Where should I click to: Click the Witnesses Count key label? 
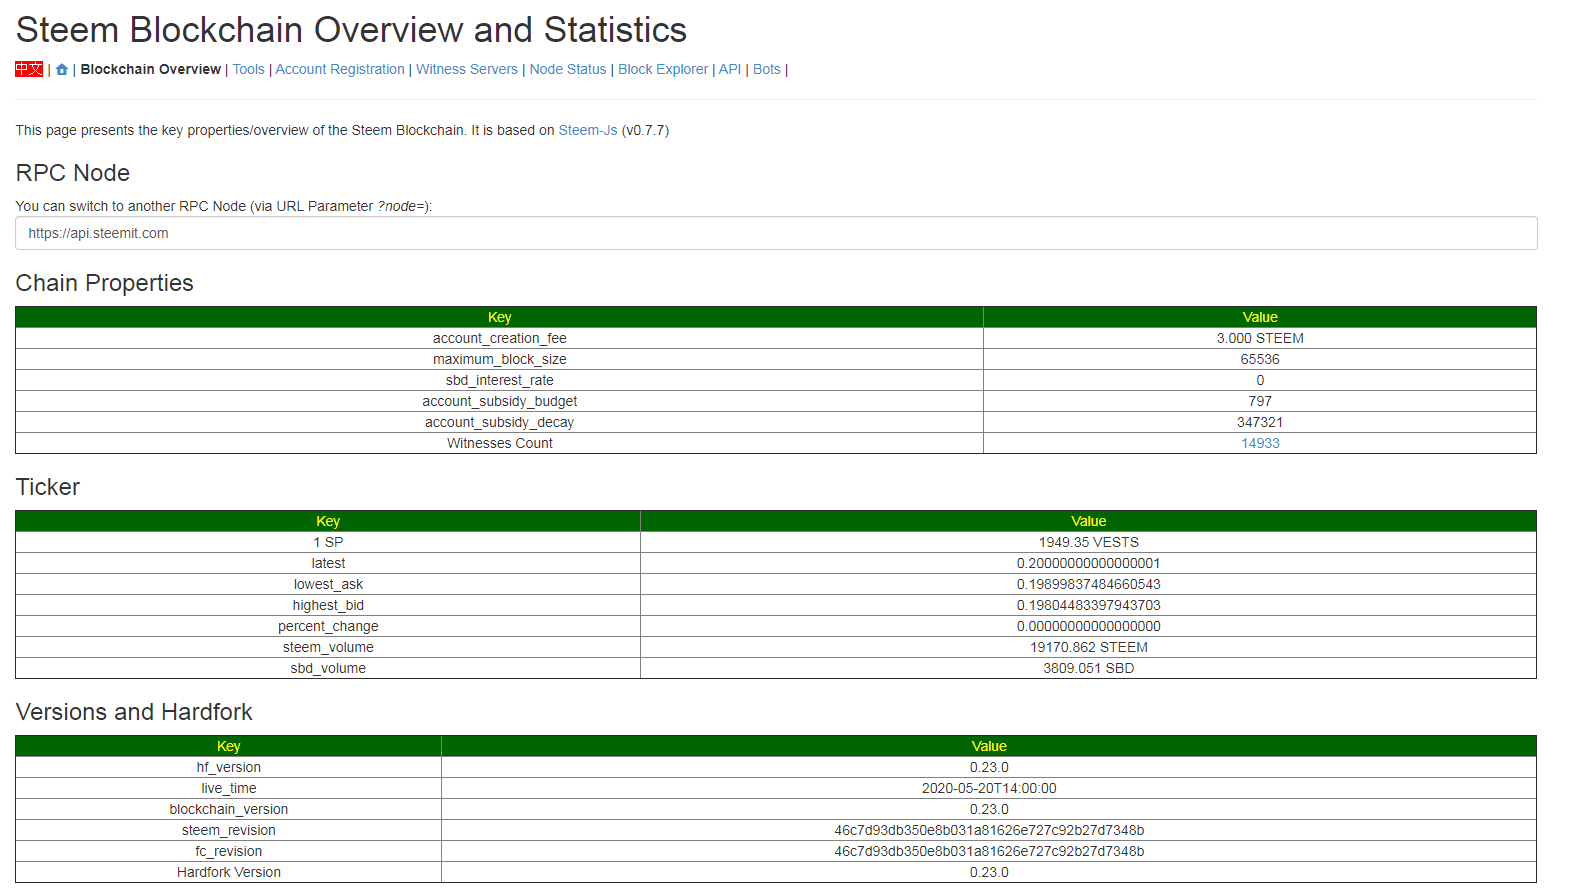point(500,443)
